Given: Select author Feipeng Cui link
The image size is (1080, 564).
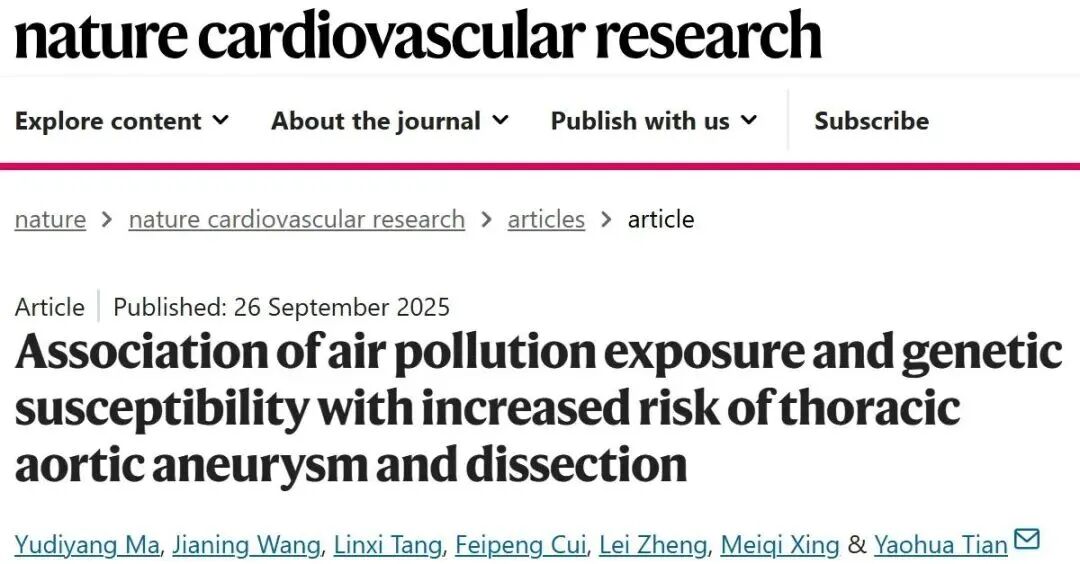Looking at the screenshot, I should 520,545.
